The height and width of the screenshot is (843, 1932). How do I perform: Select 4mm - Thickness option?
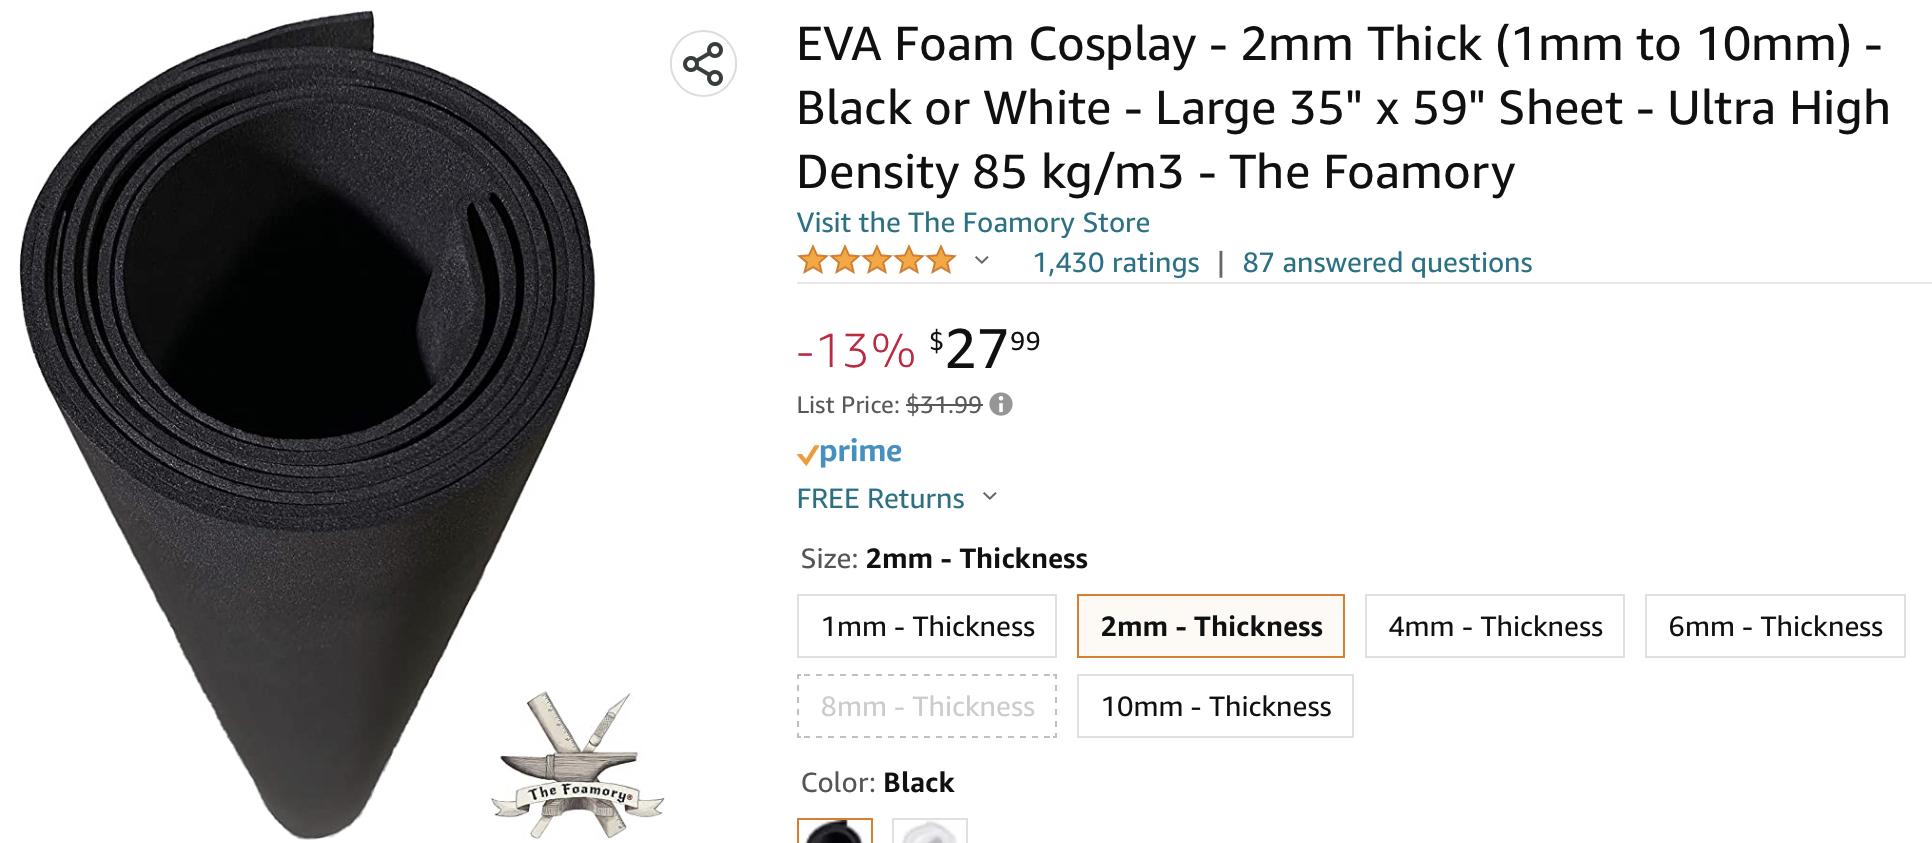1494,626
